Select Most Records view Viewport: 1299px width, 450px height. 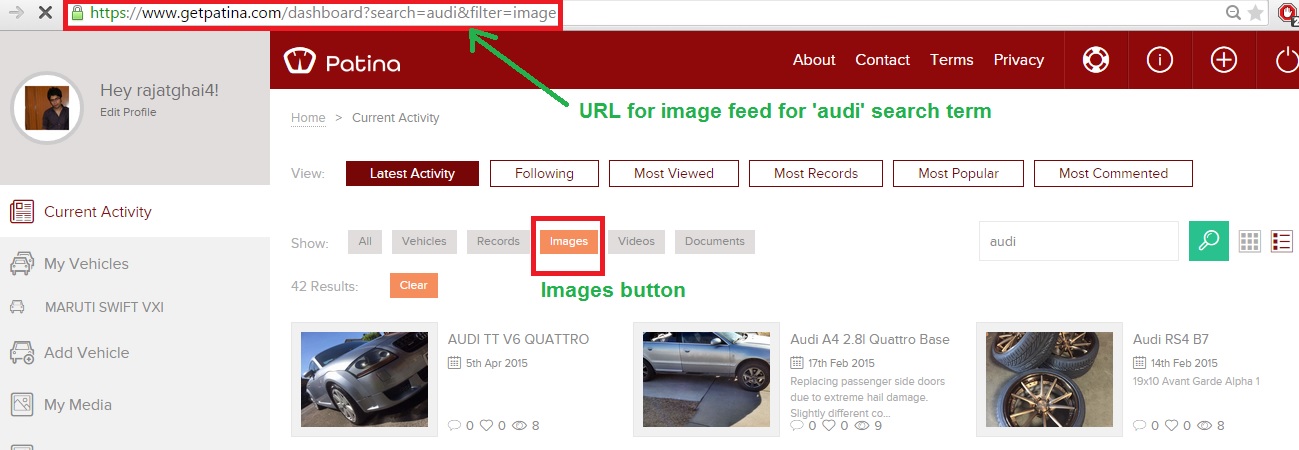coord(816,173)
